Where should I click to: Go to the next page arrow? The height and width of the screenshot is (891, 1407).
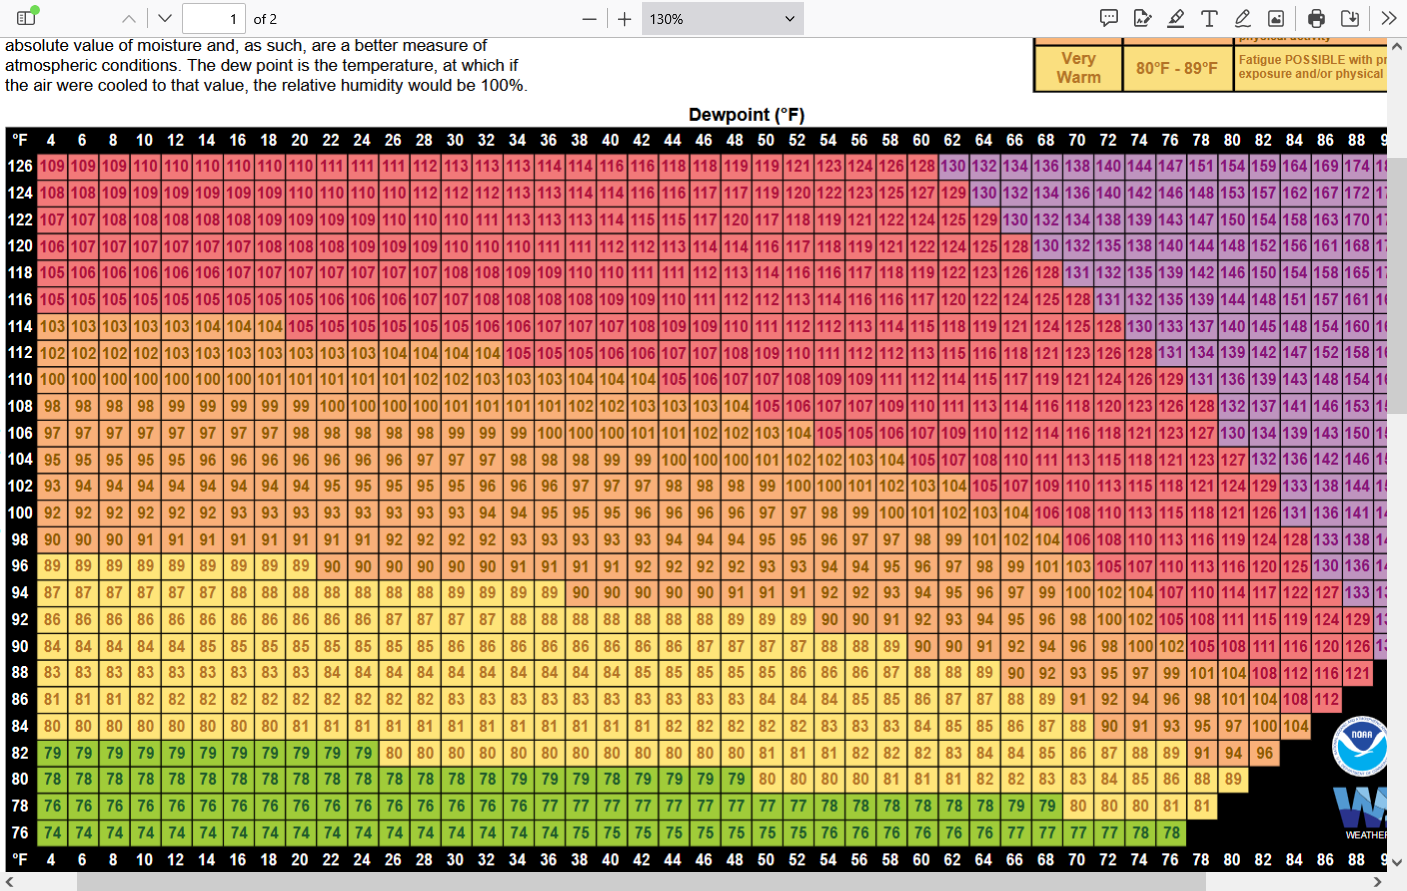(x=165, y=19)
